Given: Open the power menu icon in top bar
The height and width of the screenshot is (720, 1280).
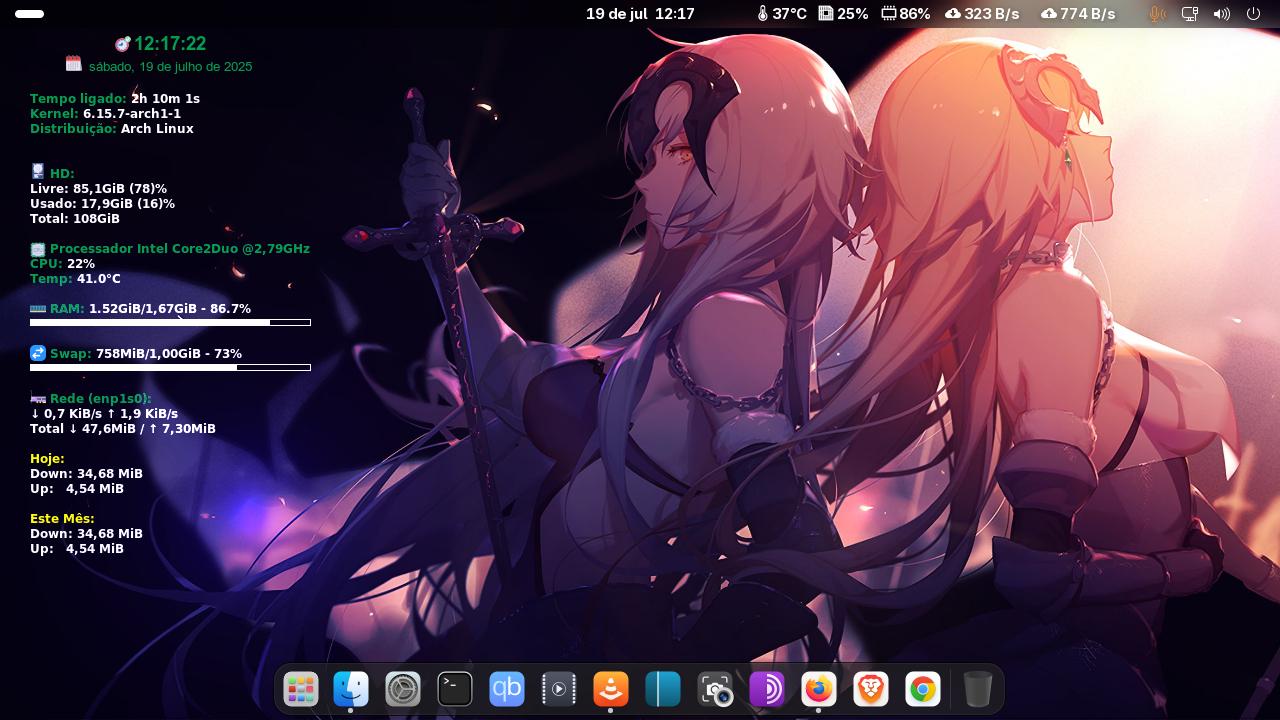Looking at the screenshot, I should [x=1253, y=14].
